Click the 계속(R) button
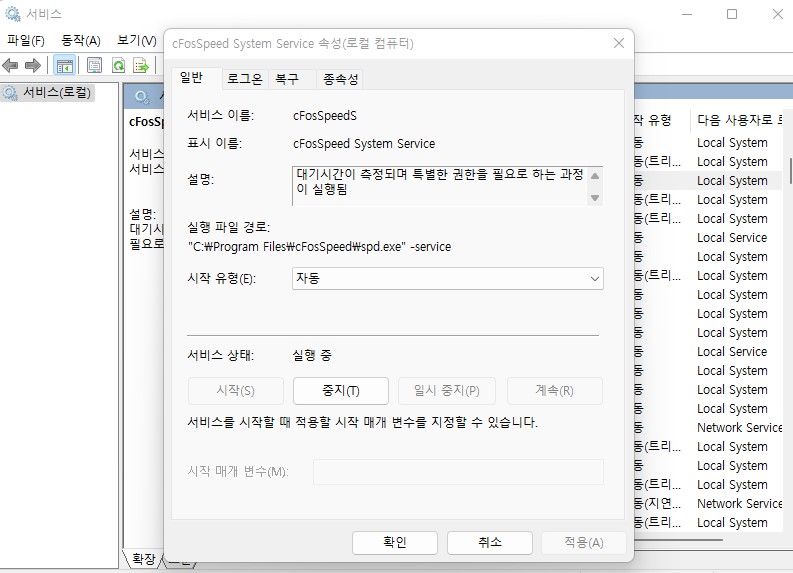The width and height of the screenshot is (793, 573). click(x=554, y=390)
